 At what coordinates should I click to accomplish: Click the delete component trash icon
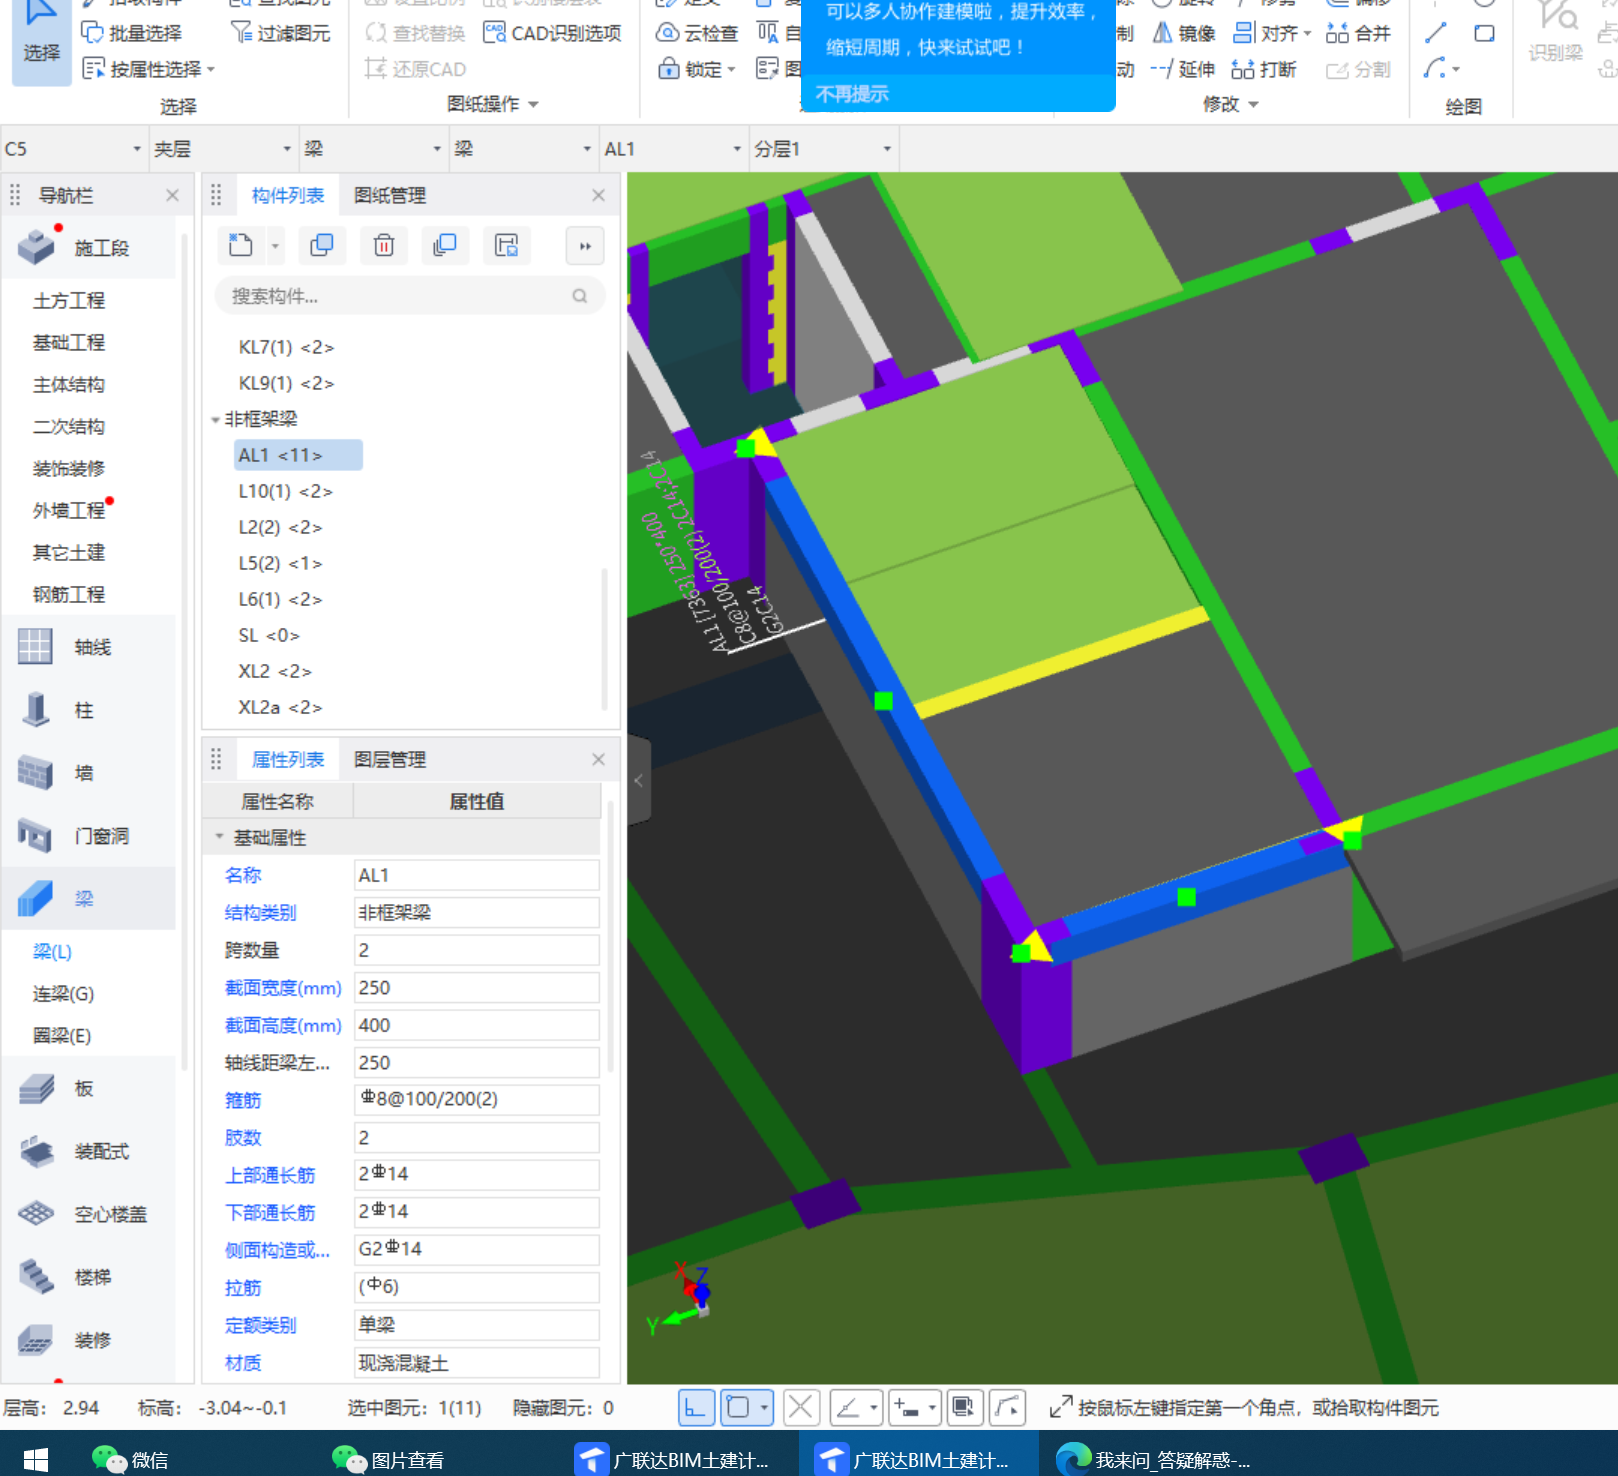(x=384, y=245)
